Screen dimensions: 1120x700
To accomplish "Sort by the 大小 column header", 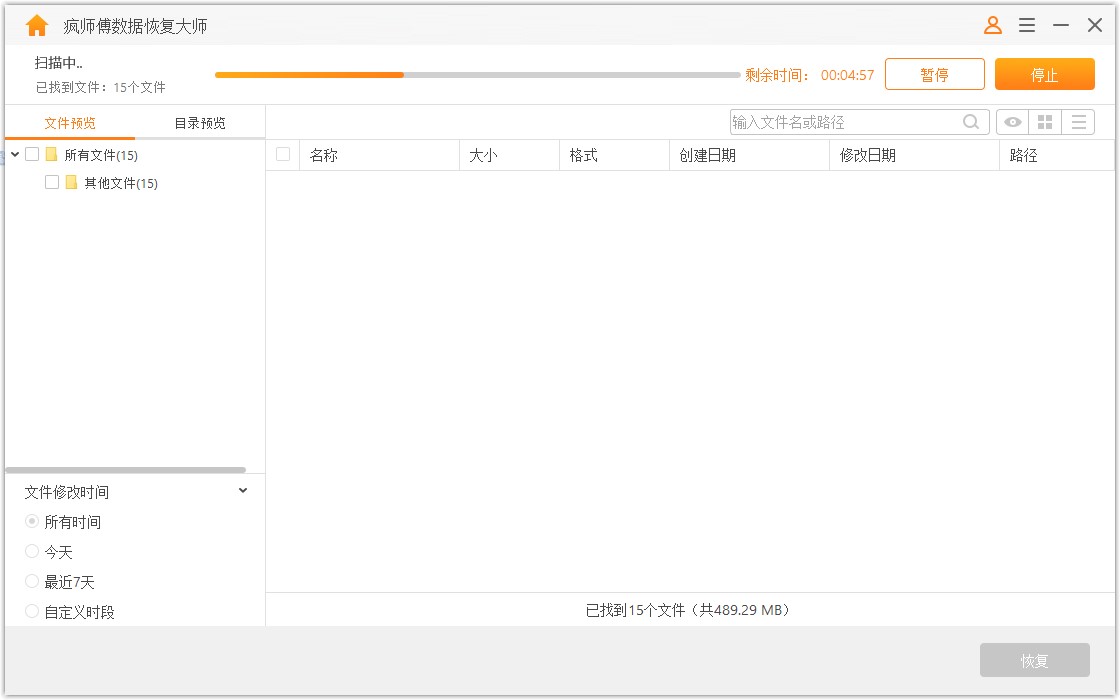I will click(509, 155).
